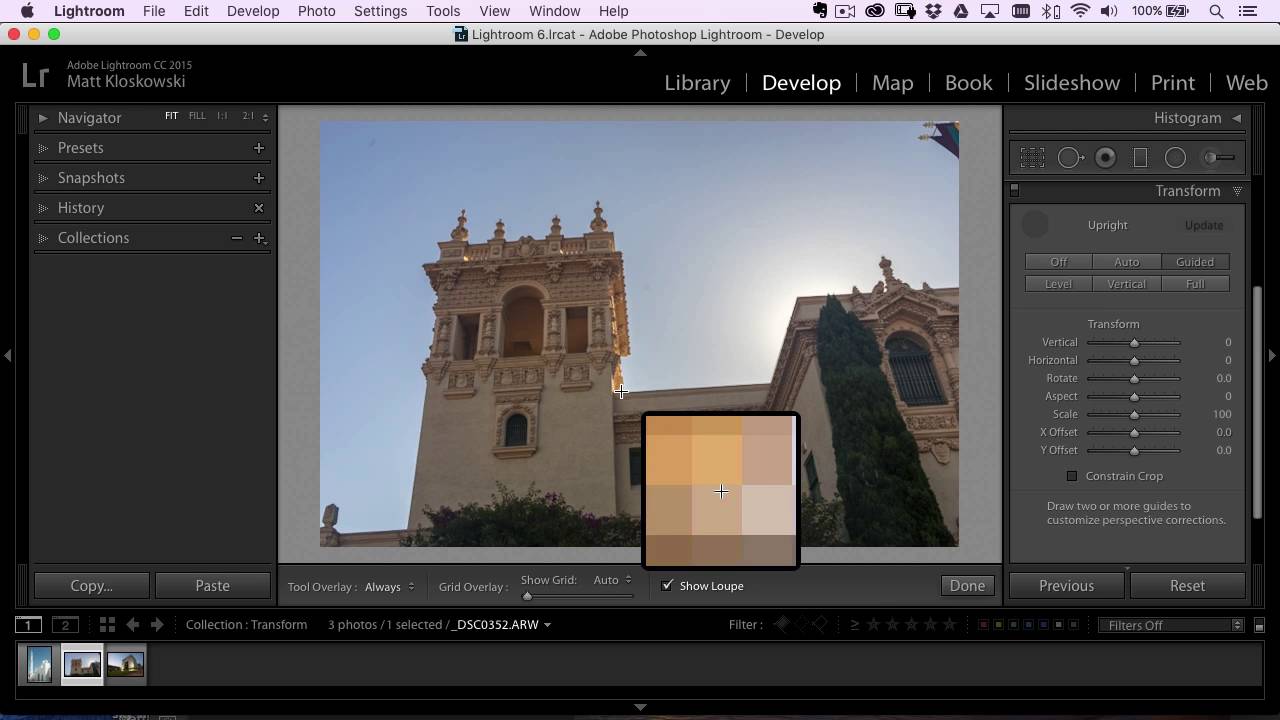This screenshot has height=720, width=1280.
Task: Hide right panel group arrow
Action: (x=1272, y=355)
